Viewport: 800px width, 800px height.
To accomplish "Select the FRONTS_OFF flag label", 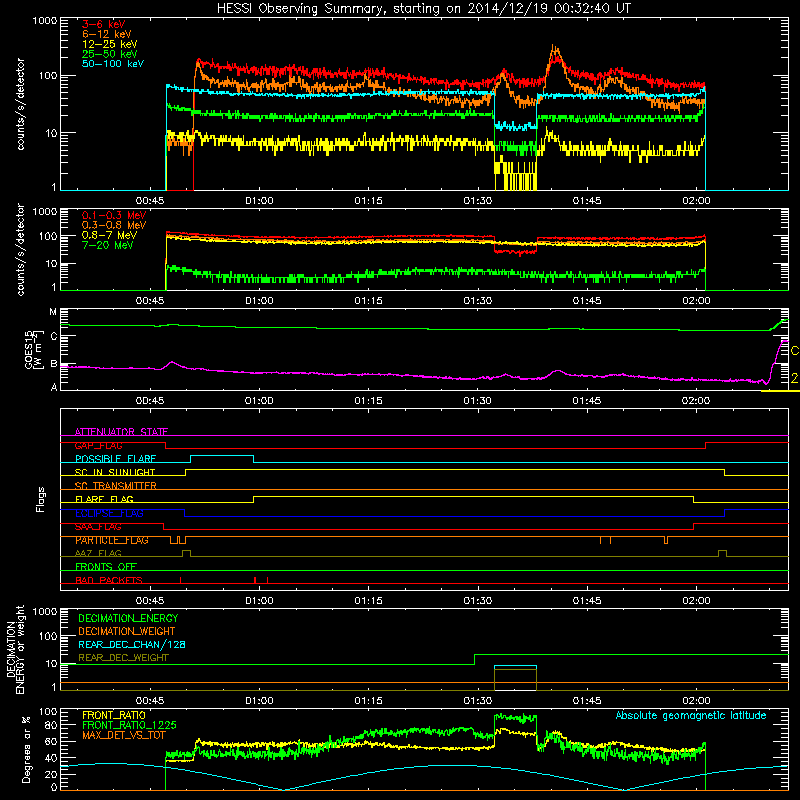I will (106, 567).
